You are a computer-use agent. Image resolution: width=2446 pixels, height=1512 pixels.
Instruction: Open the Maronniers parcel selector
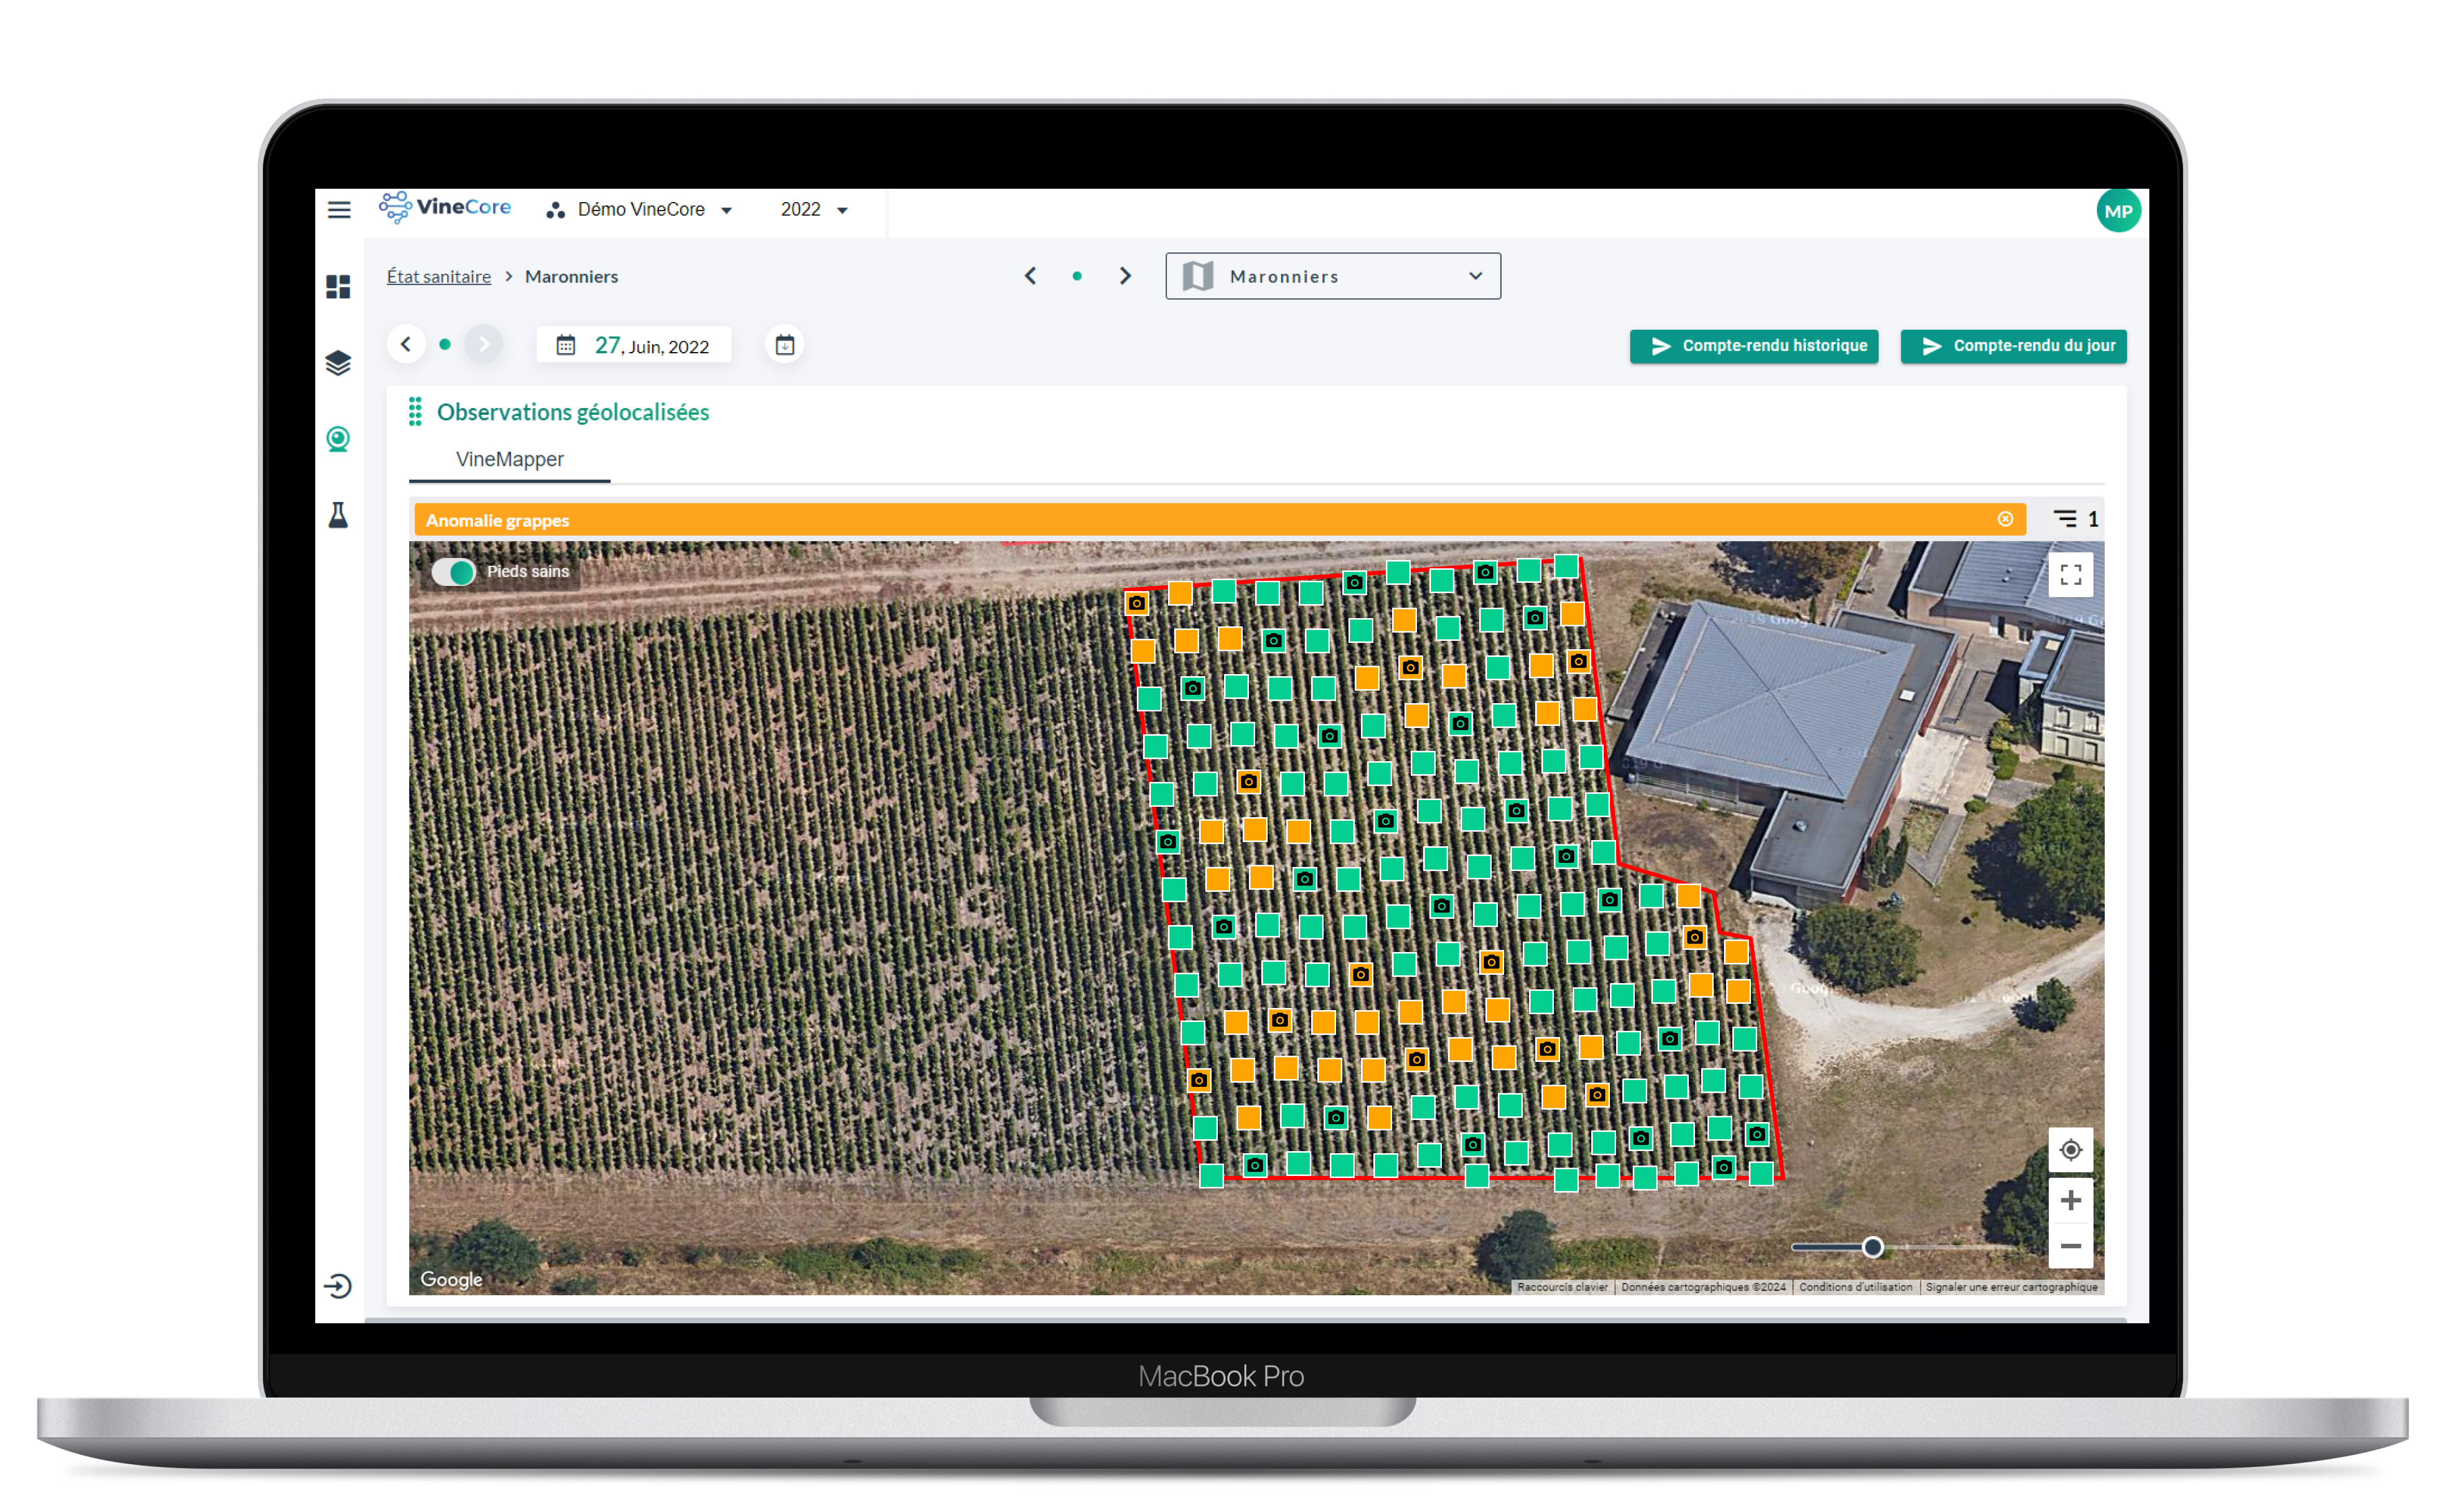pos(1332,276)
